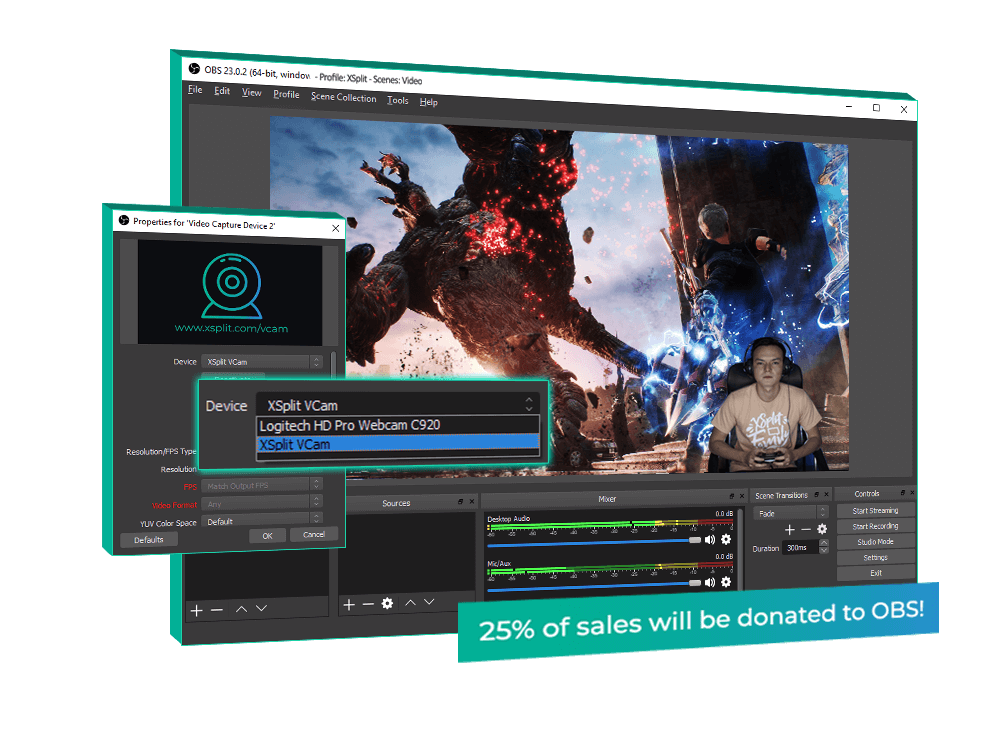Click Start Recording button
The height and width of the screenshot is (750, 1000).
(x=875, y=526)
